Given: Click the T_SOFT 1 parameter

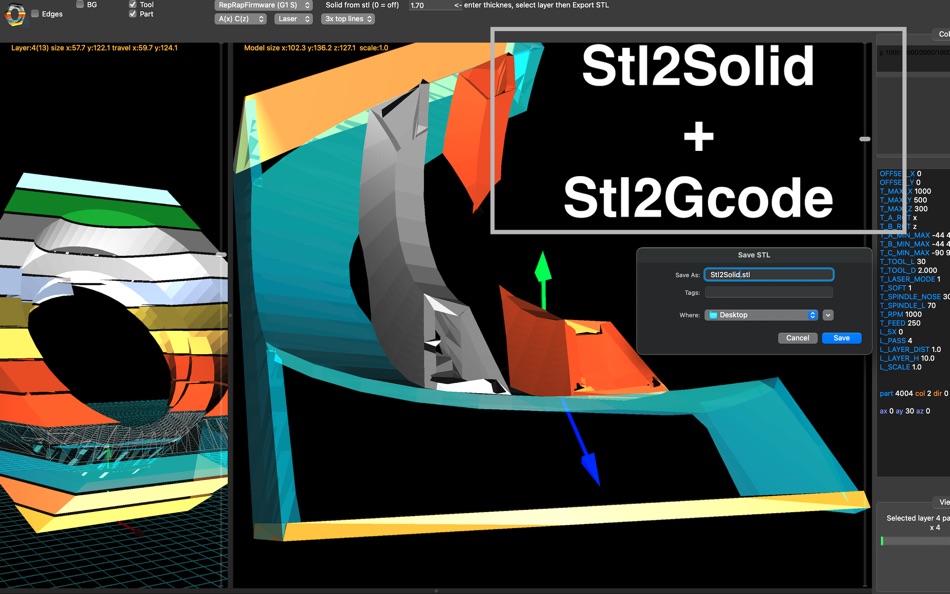Looking at the screenshot, I should (895, 288).
